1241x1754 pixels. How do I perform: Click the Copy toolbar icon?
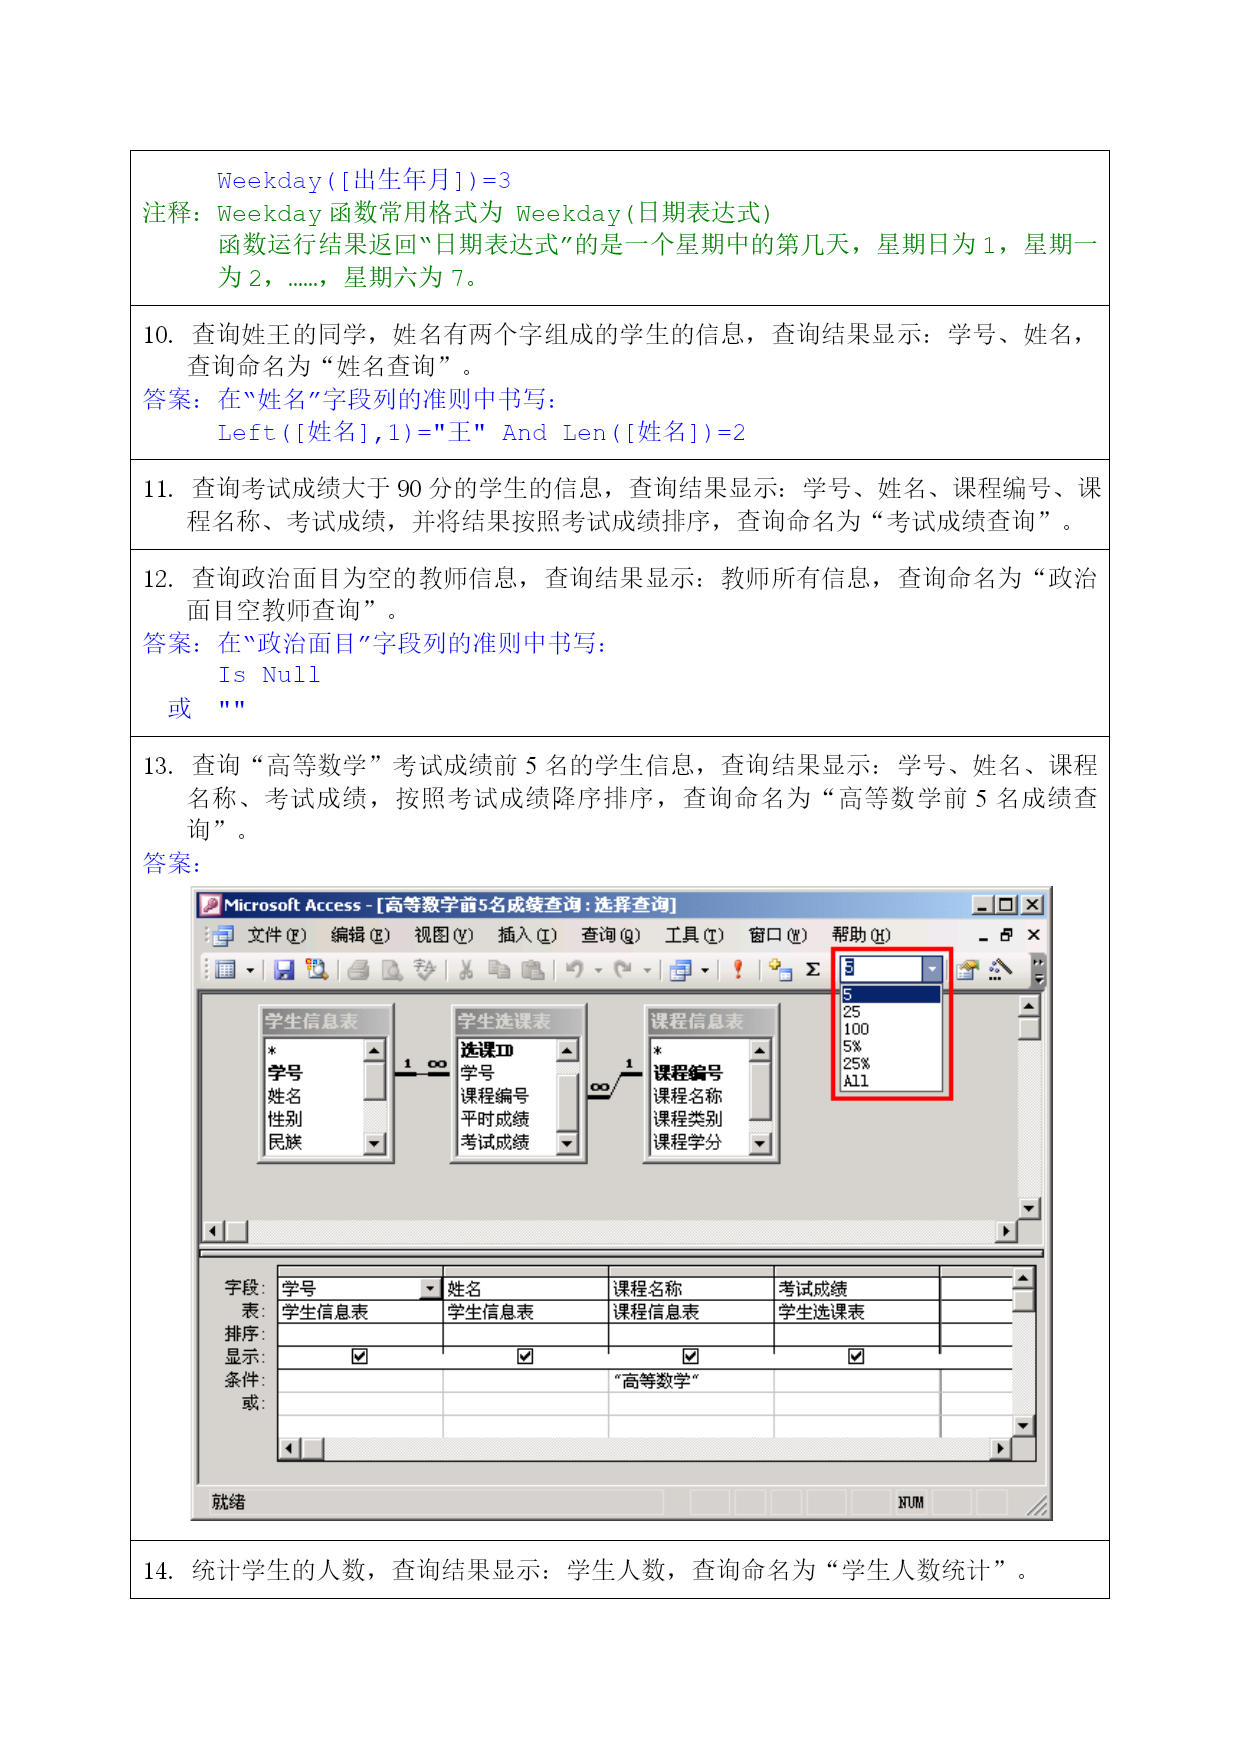coord(499,969)
